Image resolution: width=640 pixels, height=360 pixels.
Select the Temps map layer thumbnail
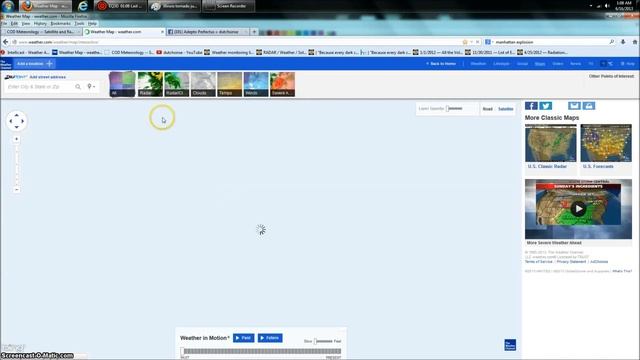(229, 84)
